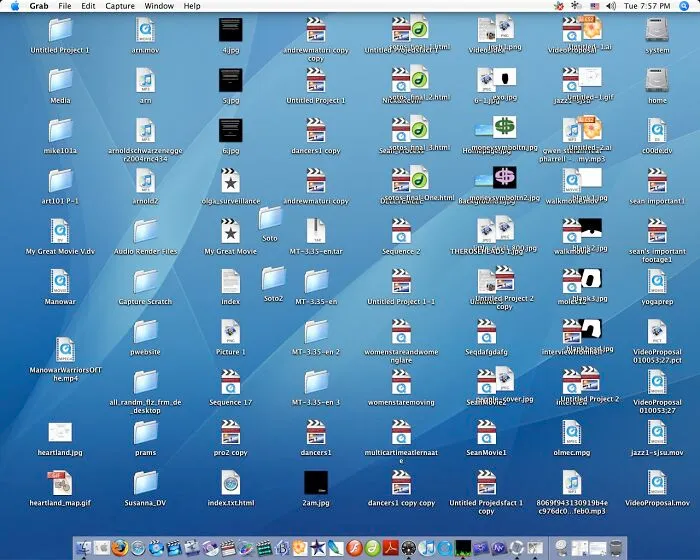
Task: Select ManowarWarriorsOfThe.mp4 file
Action: pos(66,350)
